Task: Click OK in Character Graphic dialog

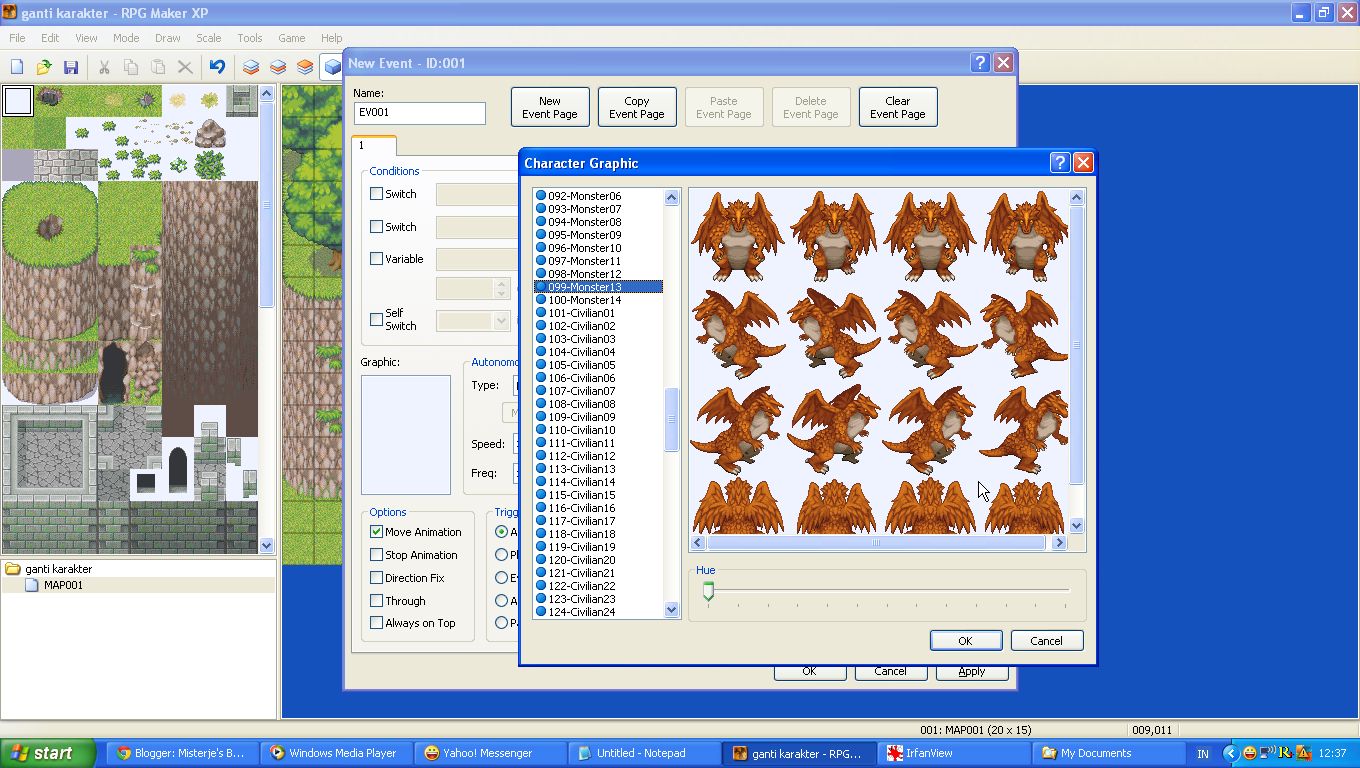Action: (x=965, y=641)
